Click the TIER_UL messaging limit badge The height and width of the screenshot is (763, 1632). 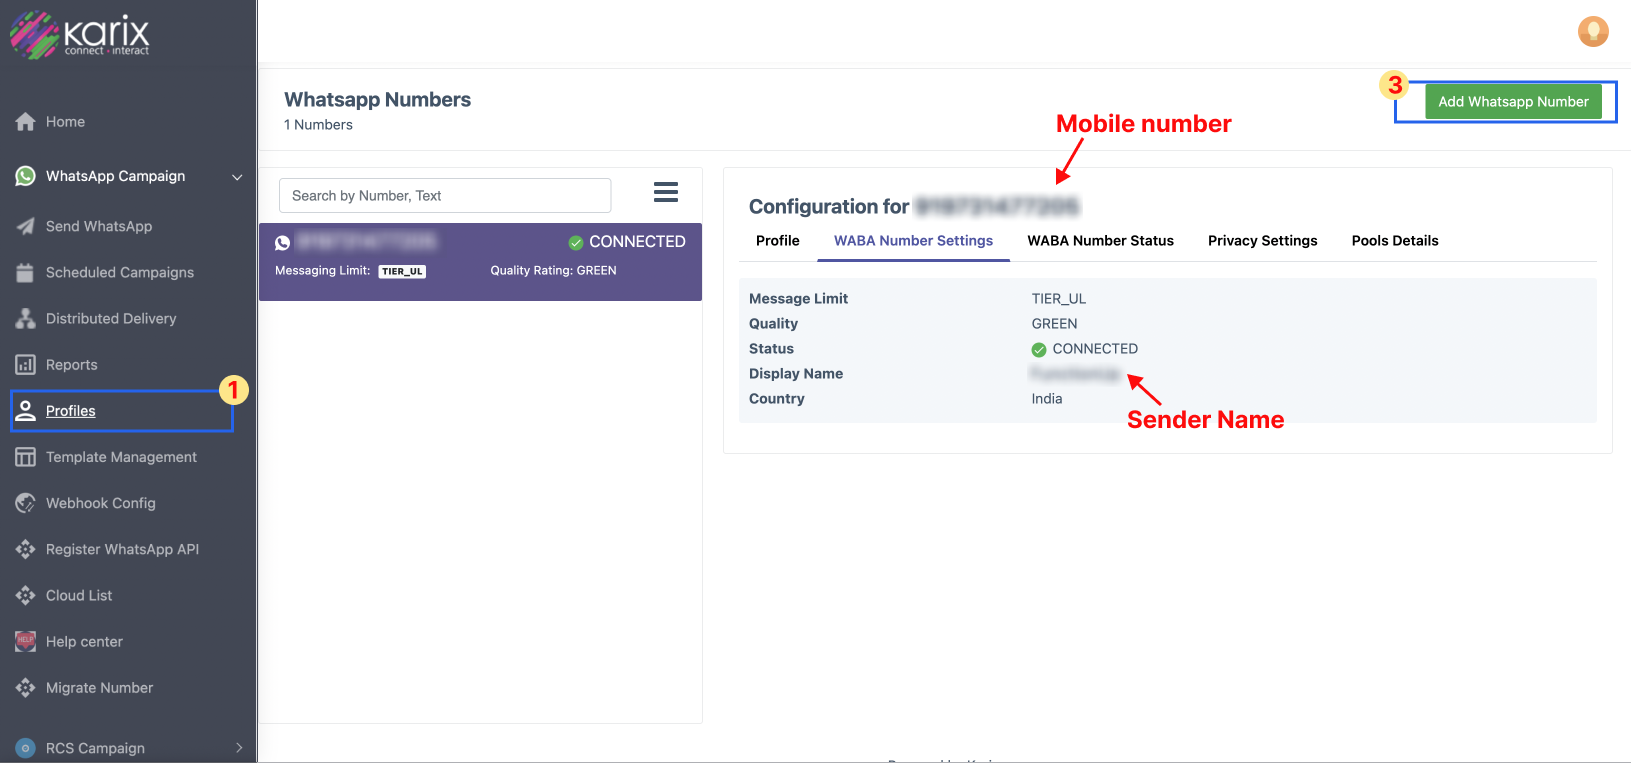pyautogui.click(x=402, y=272)
